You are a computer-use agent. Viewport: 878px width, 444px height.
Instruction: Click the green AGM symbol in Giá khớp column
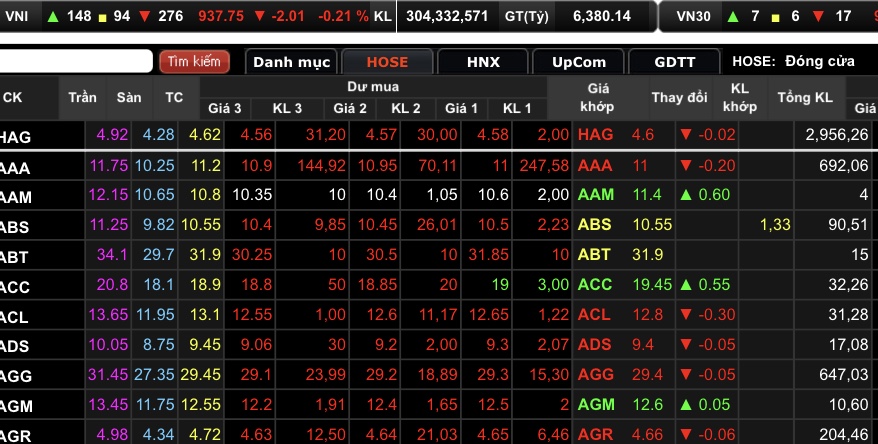coord(595,405)
